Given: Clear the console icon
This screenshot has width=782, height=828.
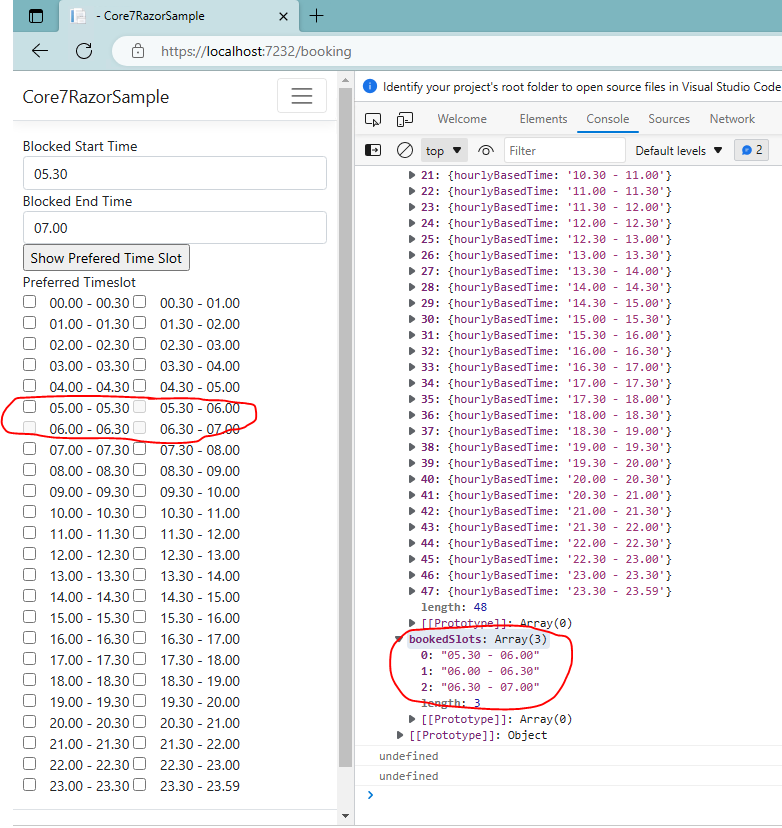Looking at the screenshot, I should pyautogui.click(x=404, y=150).
